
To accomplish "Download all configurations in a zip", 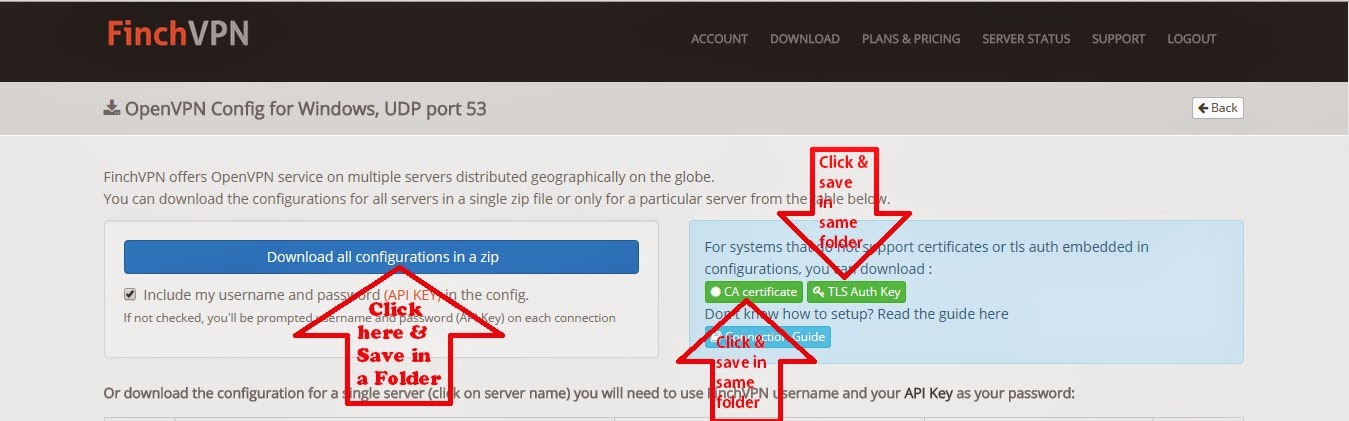I will tap(381, 257).
